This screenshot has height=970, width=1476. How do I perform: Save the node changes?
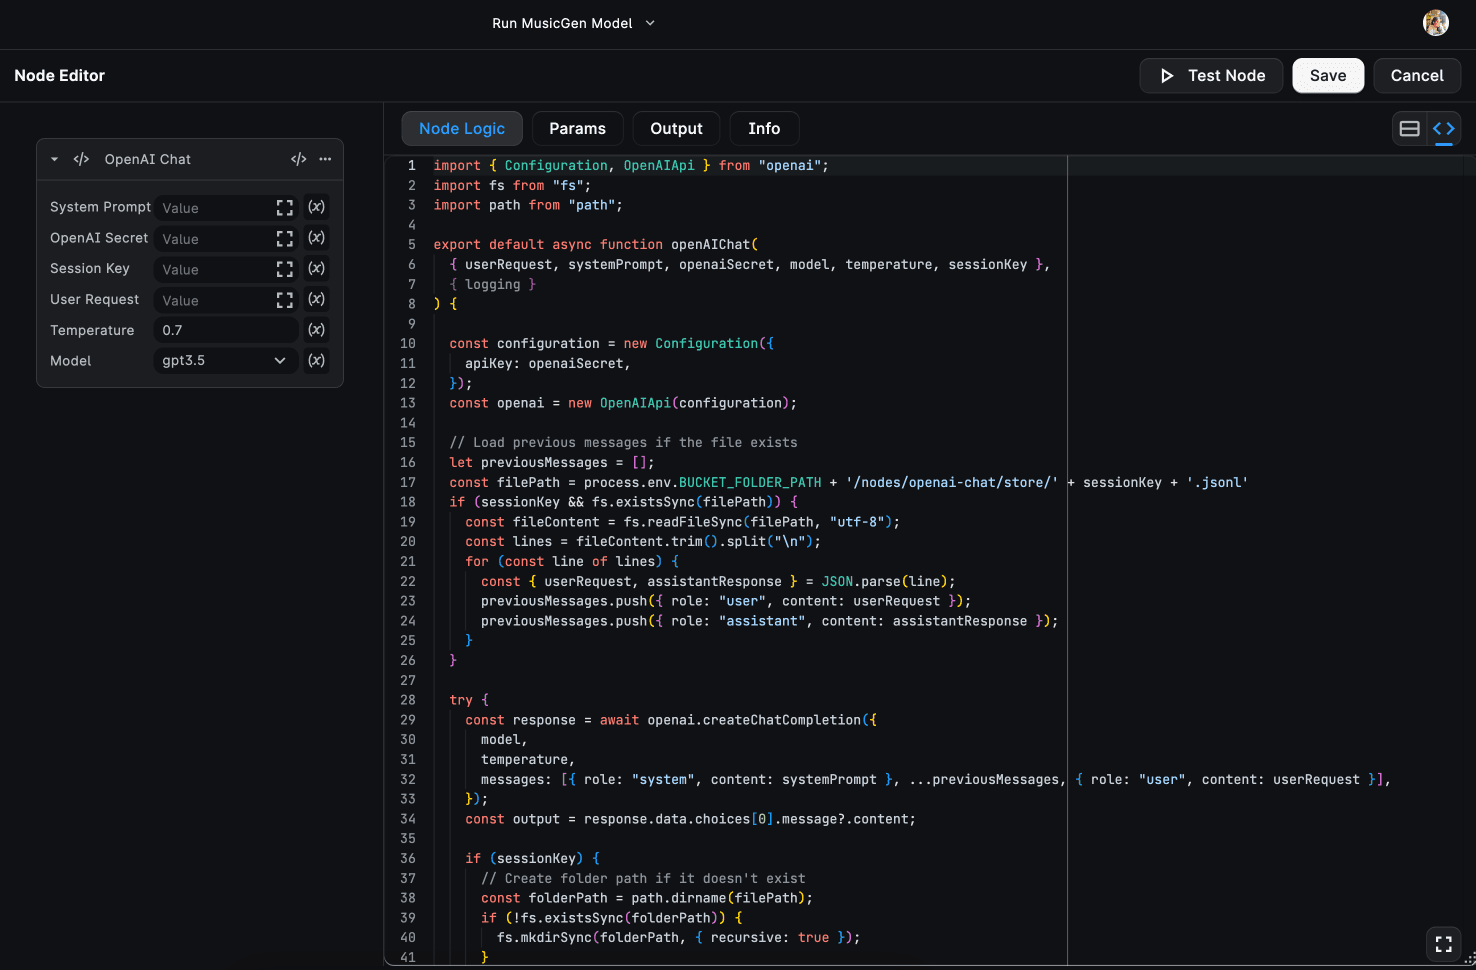(x=1328, y=75)
